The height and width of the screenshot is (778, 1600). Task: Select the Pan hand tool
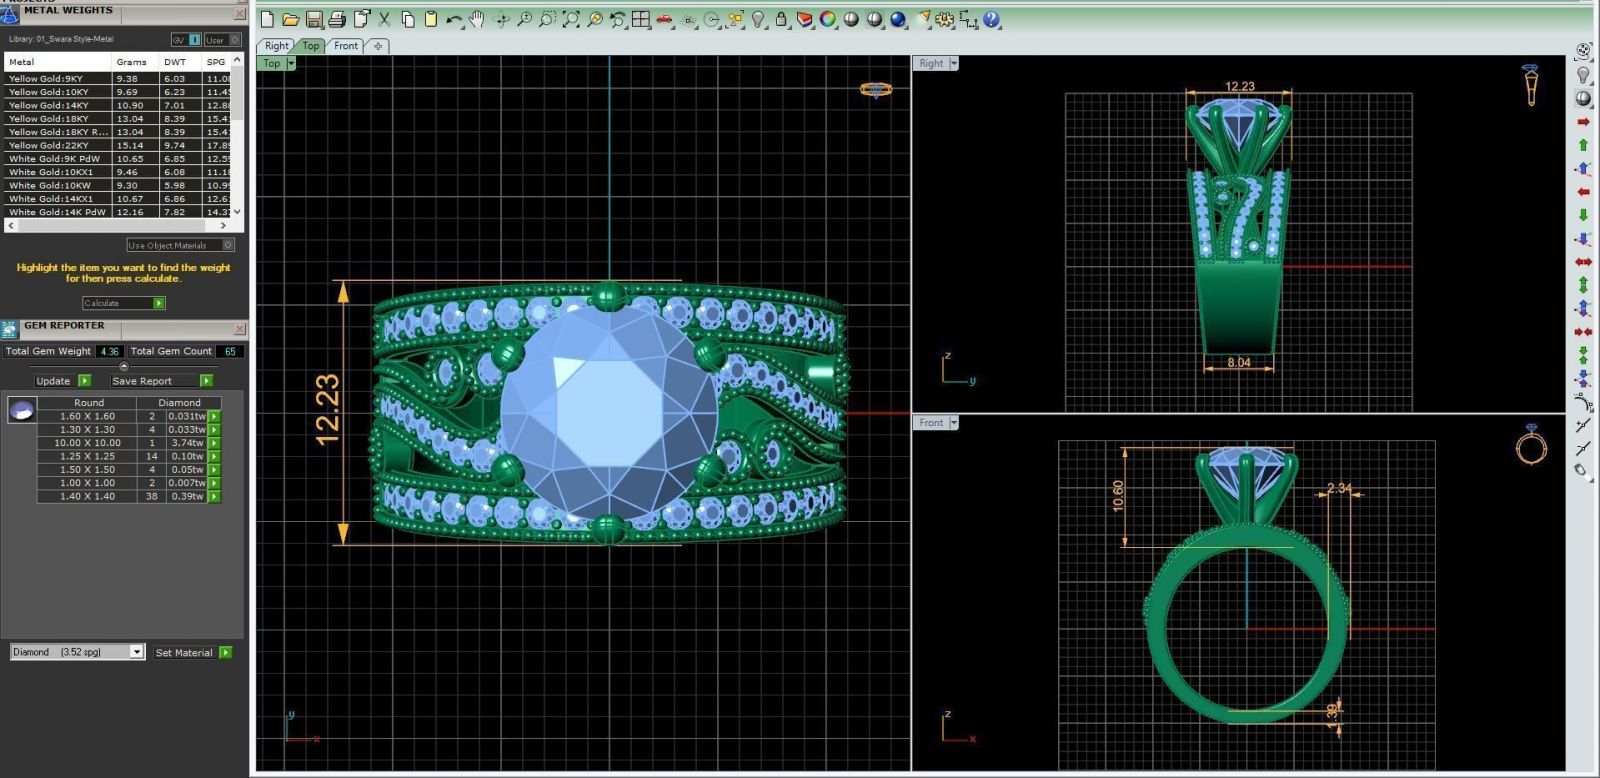coord(478,19)
